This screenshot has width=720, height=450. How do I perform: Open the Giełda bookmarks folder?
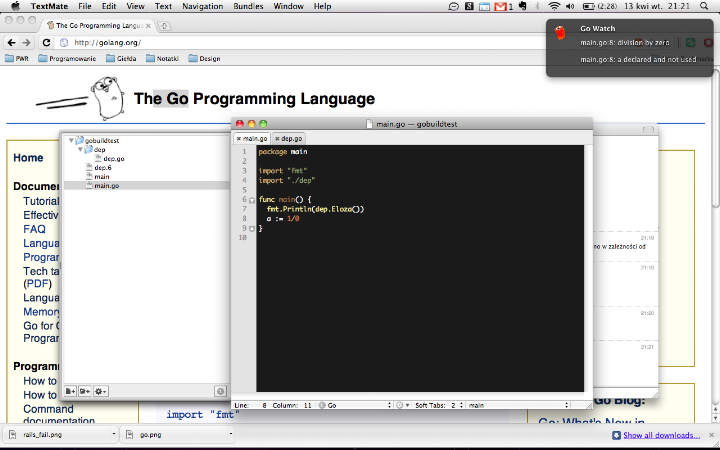[121, 58]
